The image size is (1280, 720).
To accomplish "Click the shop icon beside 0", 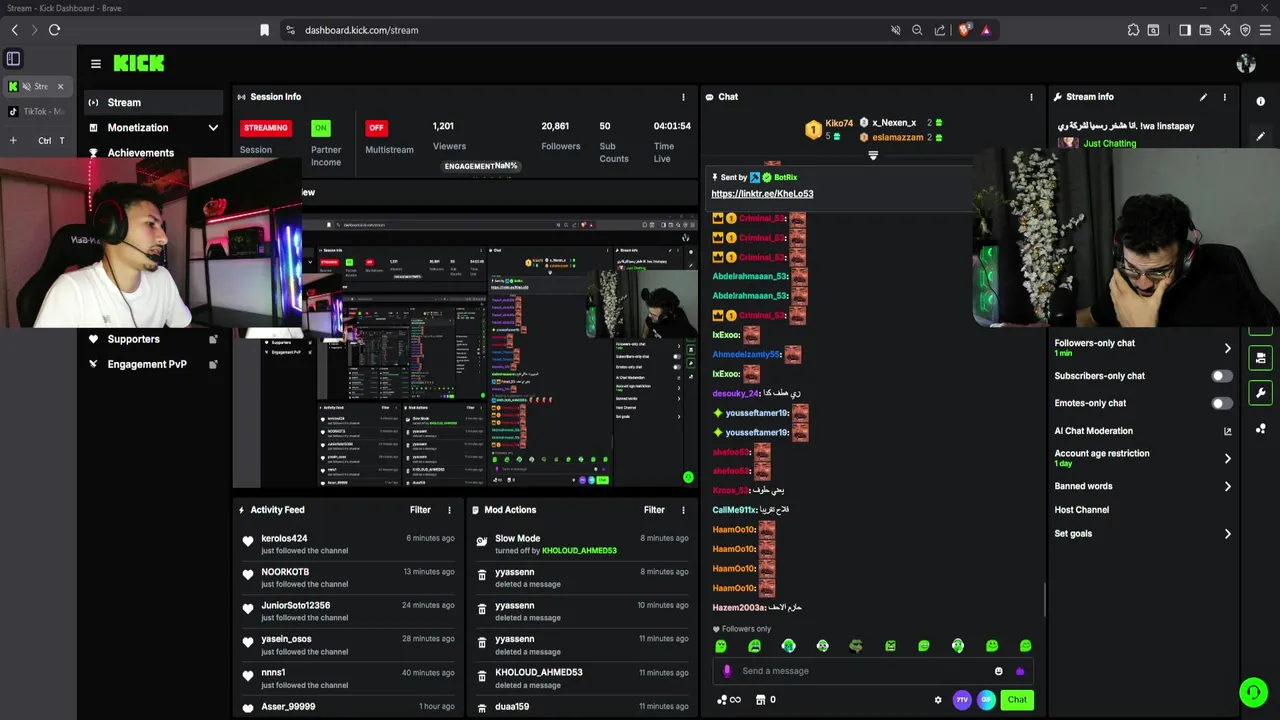I will point(760,700).
